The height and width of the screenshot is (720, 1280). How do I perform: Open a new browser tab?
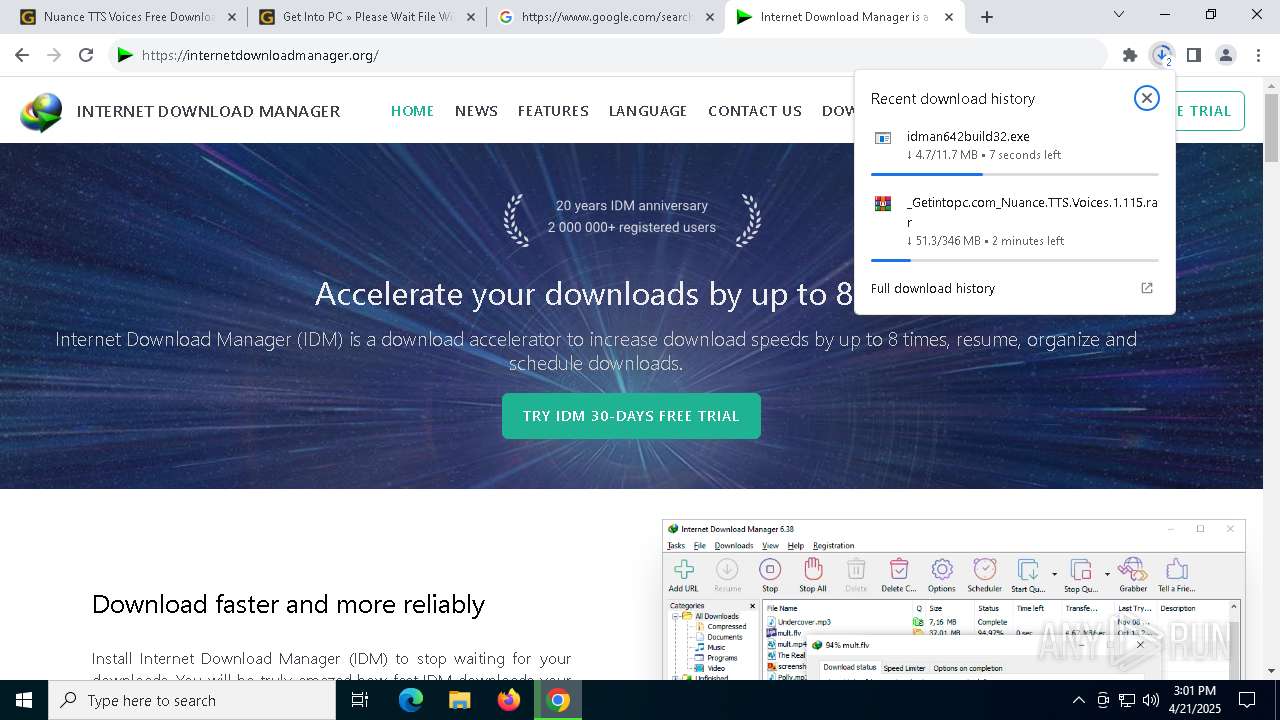[987, 17]
